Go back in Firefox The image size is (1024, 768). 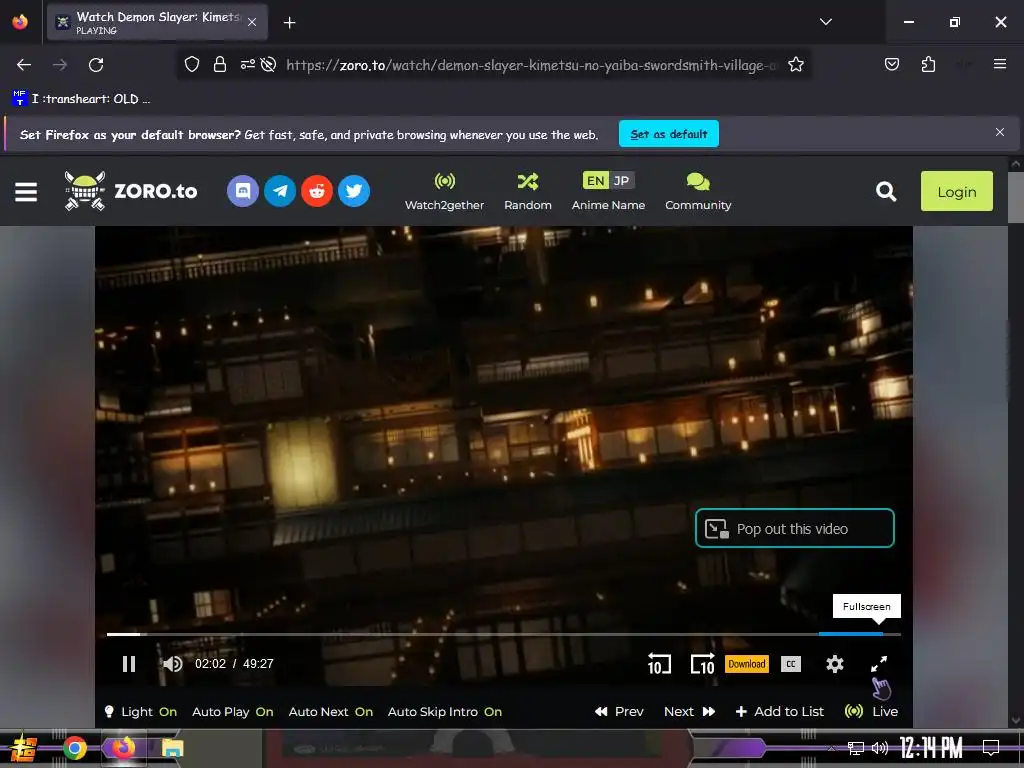point(24,65)
